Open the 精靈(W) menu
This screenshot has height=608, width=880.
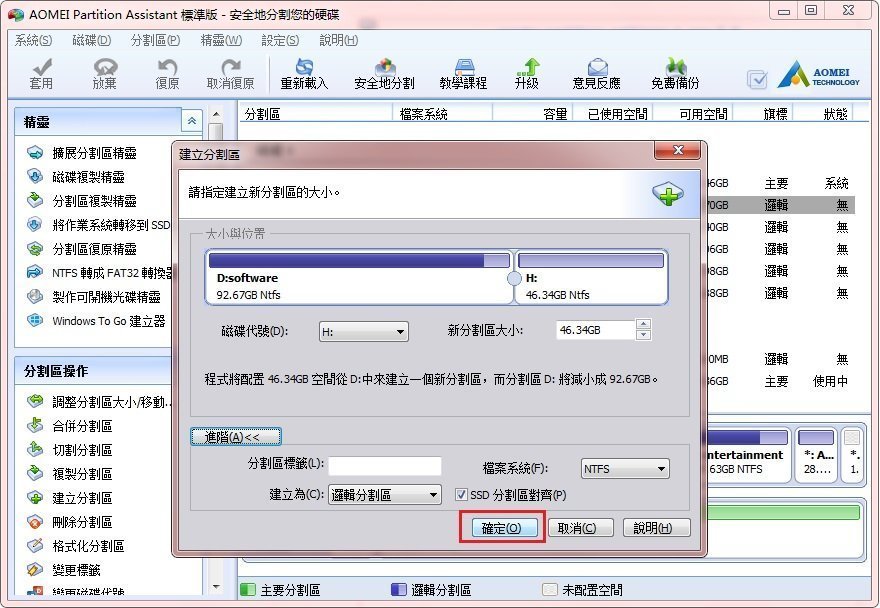coord(221,40)
